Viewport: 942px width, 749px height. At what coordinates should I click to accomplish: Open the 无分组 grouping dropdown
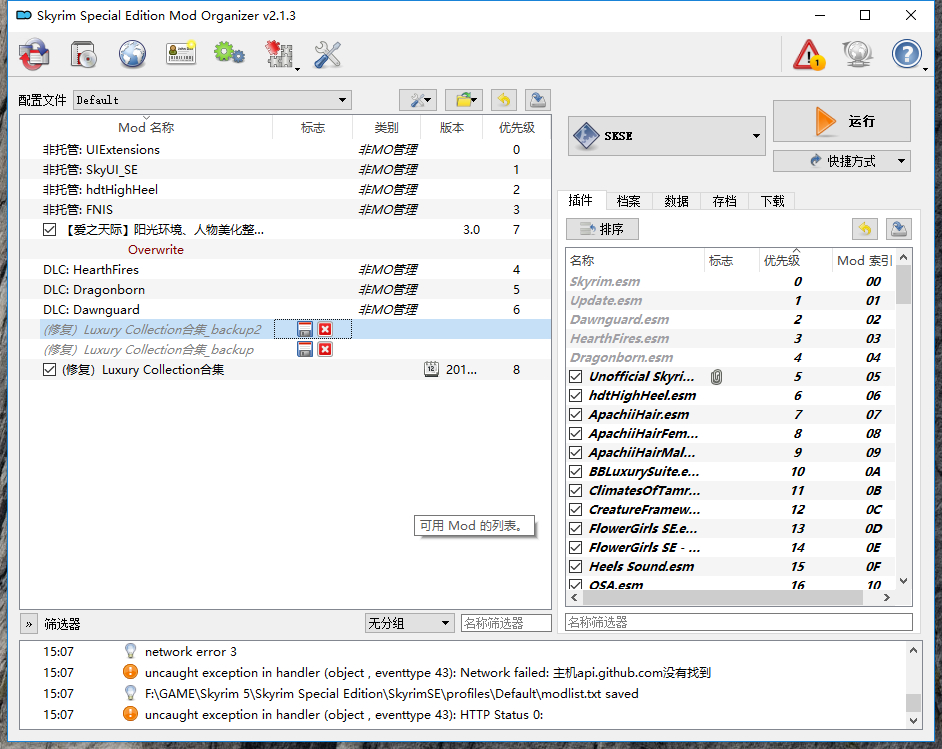pos(409,623)
